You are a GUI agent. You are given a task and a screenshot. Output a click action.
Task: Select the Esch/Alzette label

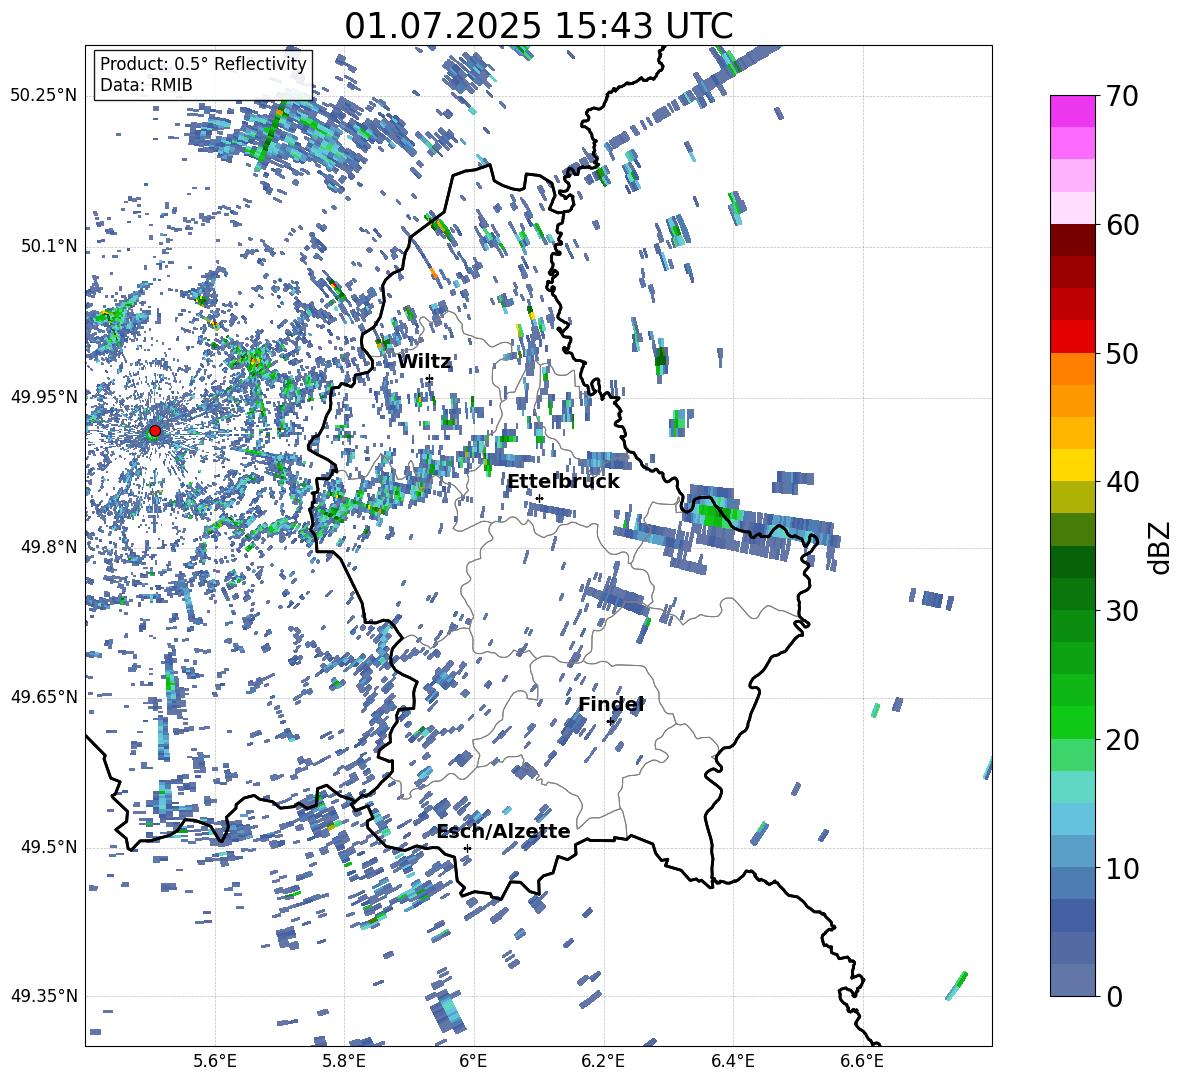(504, 831)
